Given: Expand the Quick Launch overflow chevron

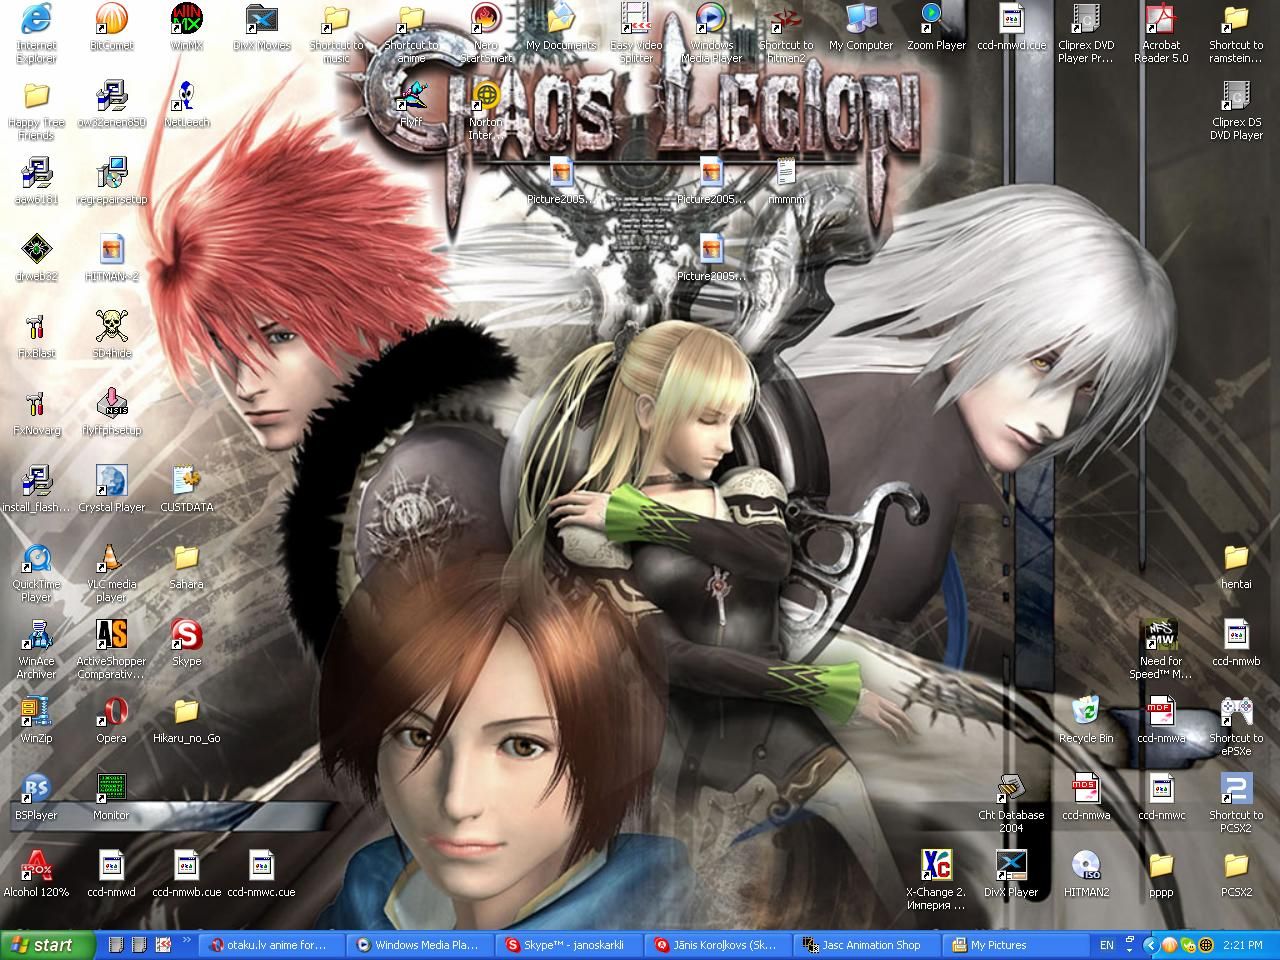Looking at the screenshot, I should click(x=186, y=940).
